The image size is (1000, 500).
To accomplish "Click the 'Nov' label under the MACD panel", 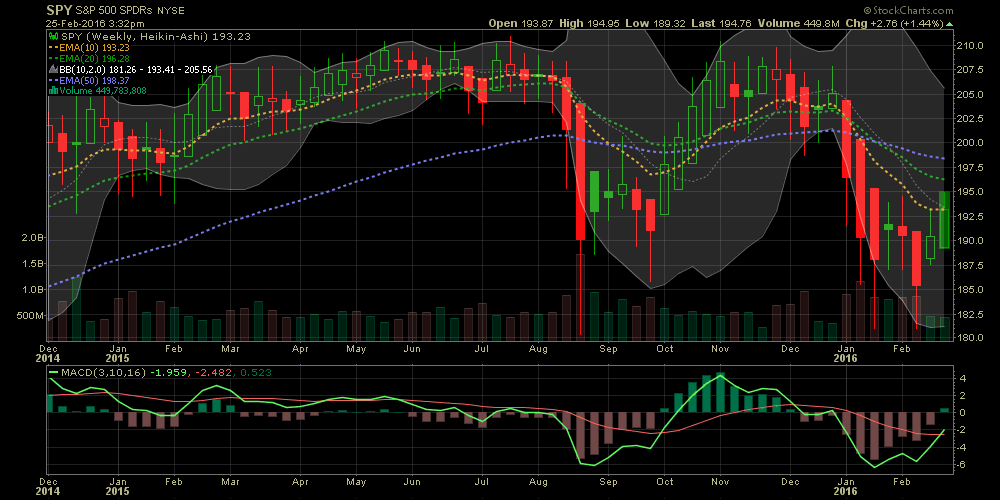I will click(720, 483).
